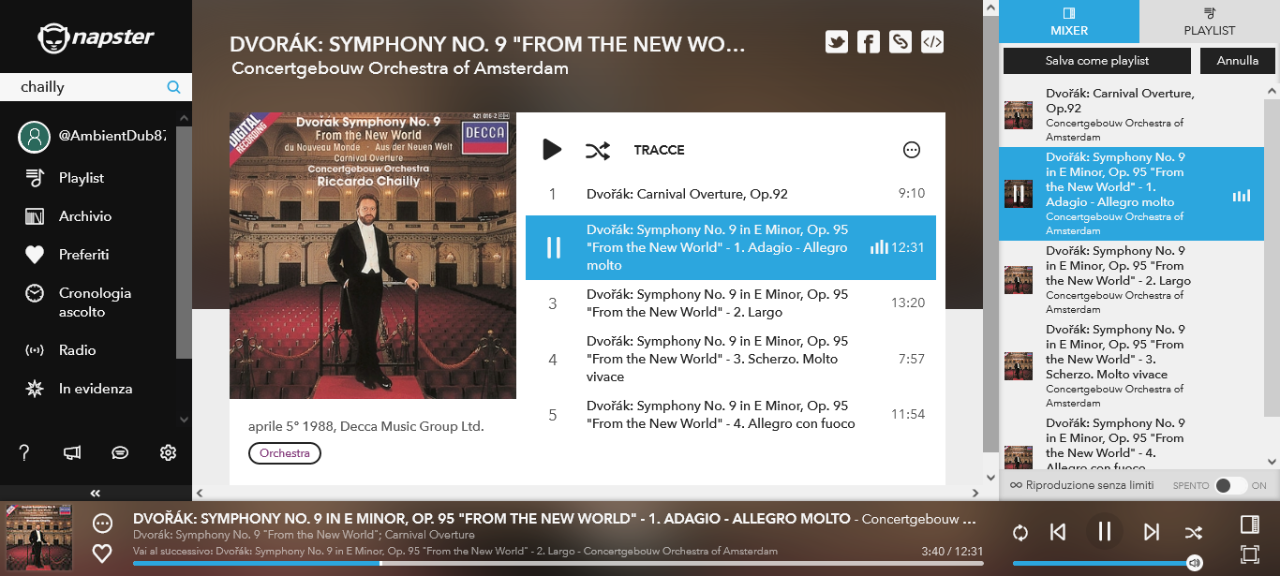Collapse the left sidebar with double chevron
1280x576 pixels.
[96, 493]
